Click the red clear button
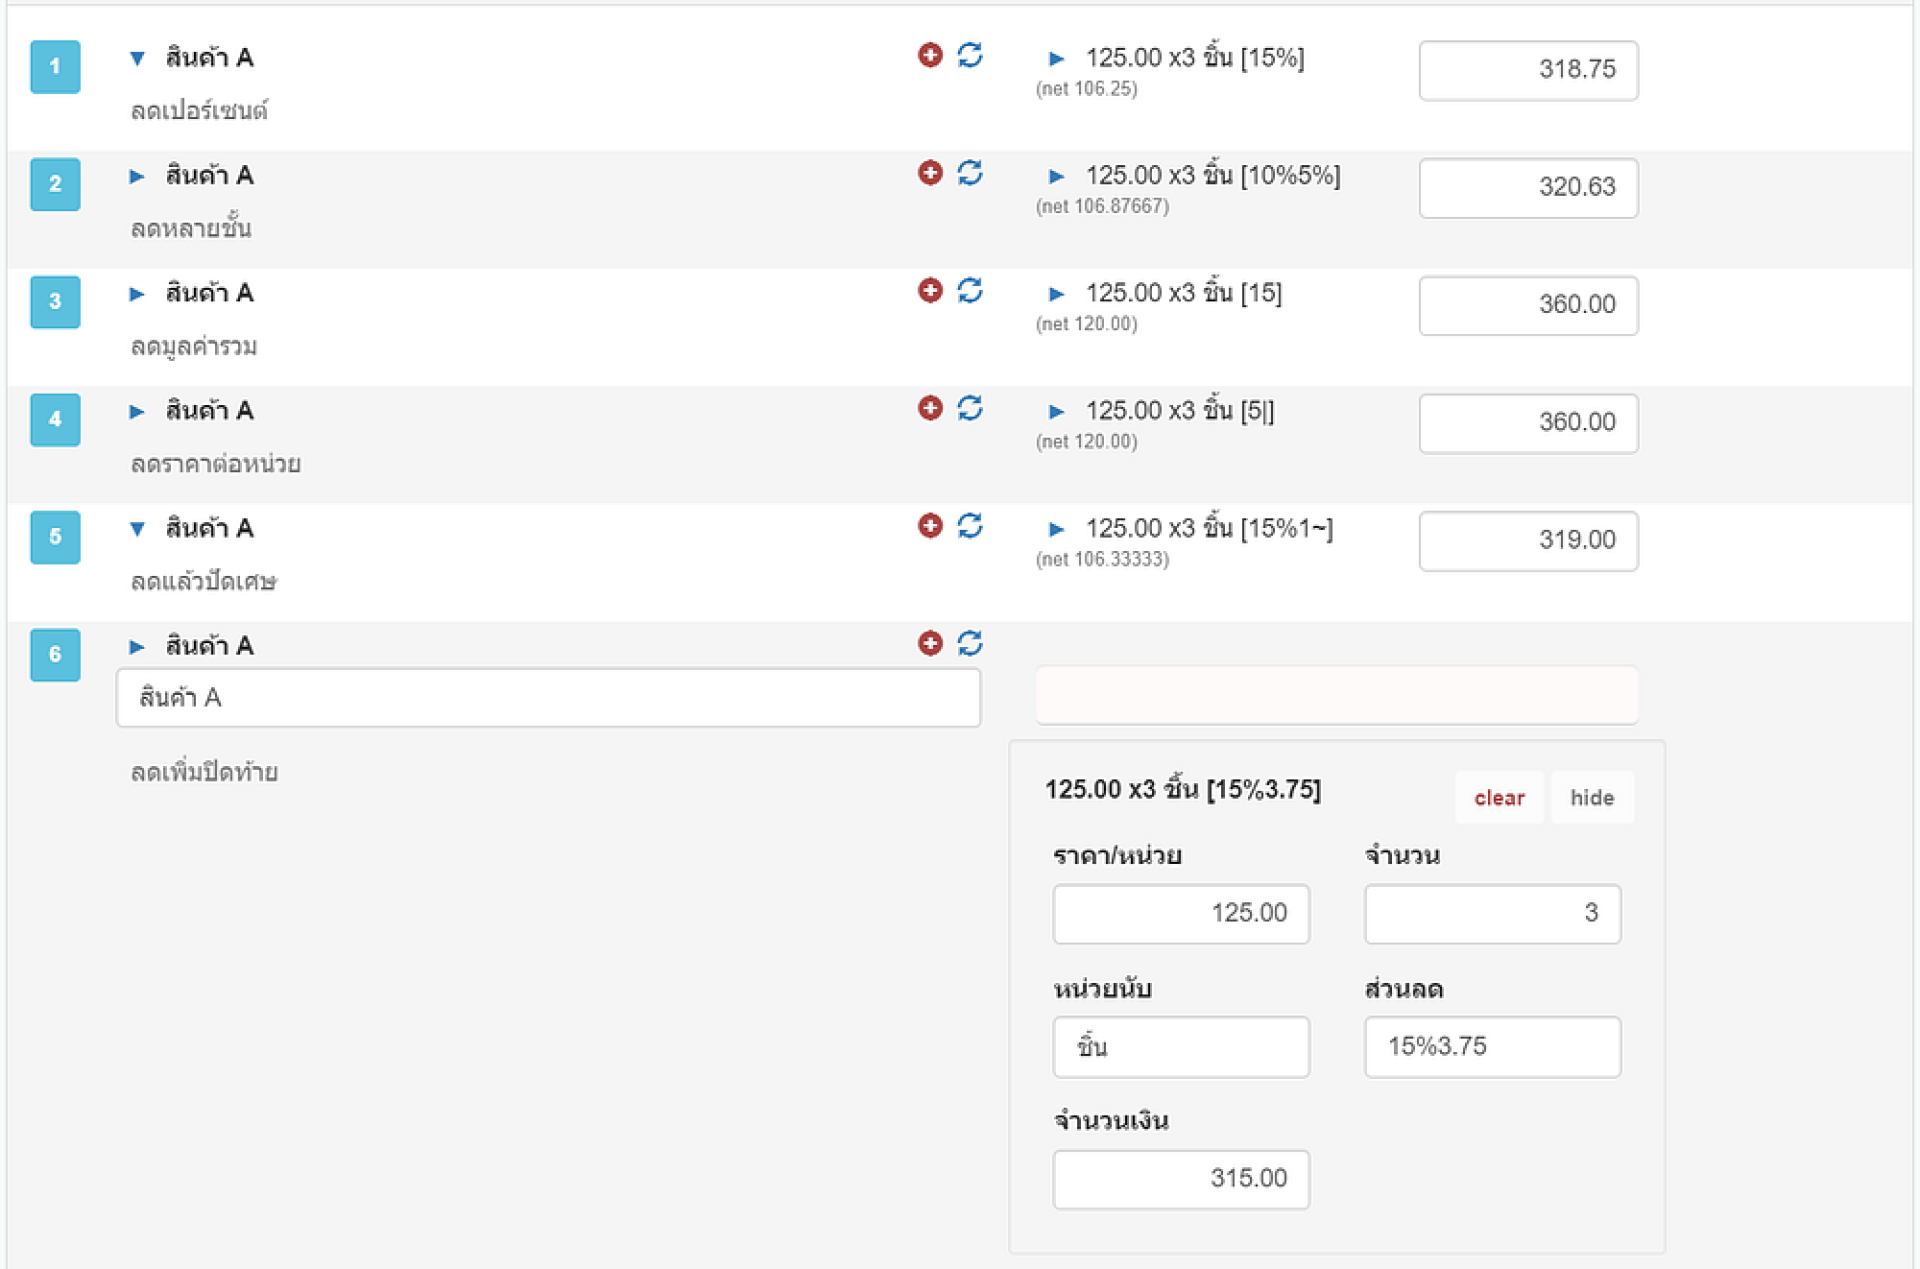The image size is (1920, 1269). click(1498, 798)
